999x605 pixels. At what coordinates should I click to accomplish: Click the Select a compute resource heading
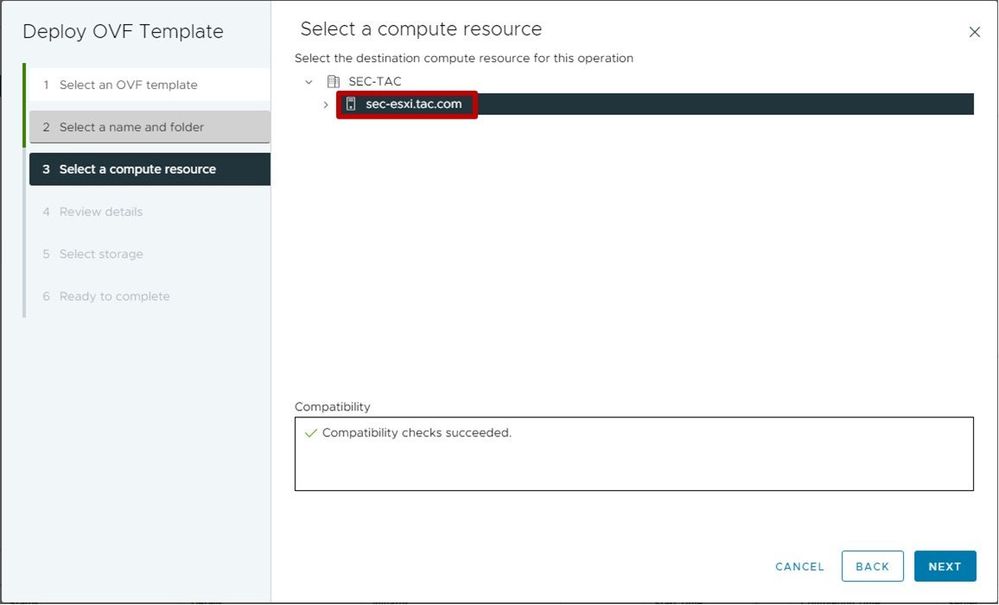click(x=421, y=29)
